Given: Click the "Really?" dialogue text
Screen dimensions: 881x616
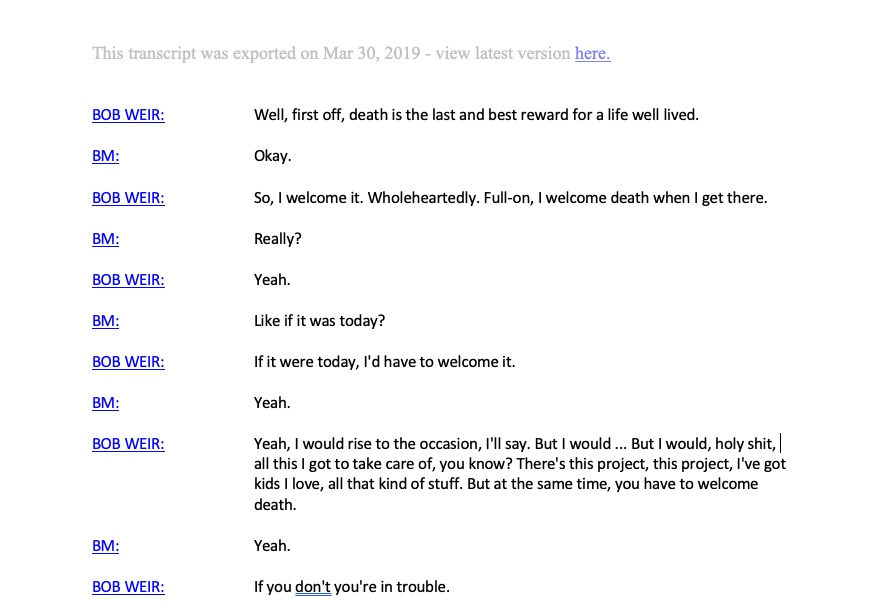Looking at the screenshot, I should point(278,239).
